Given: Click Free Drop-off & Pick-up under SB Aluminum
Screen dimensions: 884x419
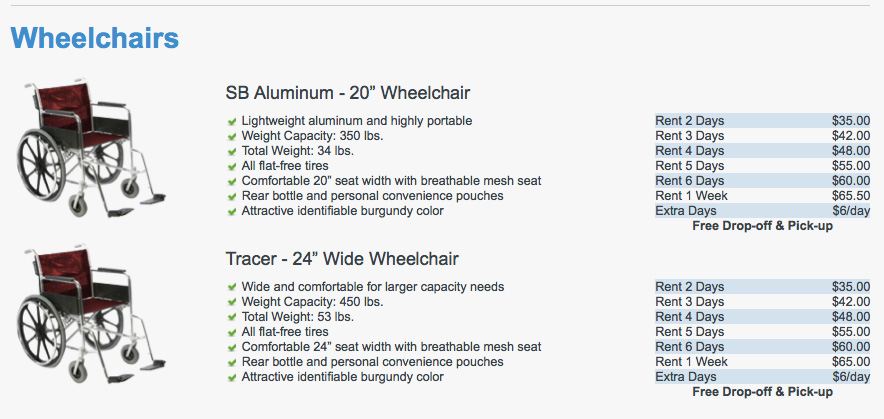Looking at the screenshot, I should [x=762, y=226].
